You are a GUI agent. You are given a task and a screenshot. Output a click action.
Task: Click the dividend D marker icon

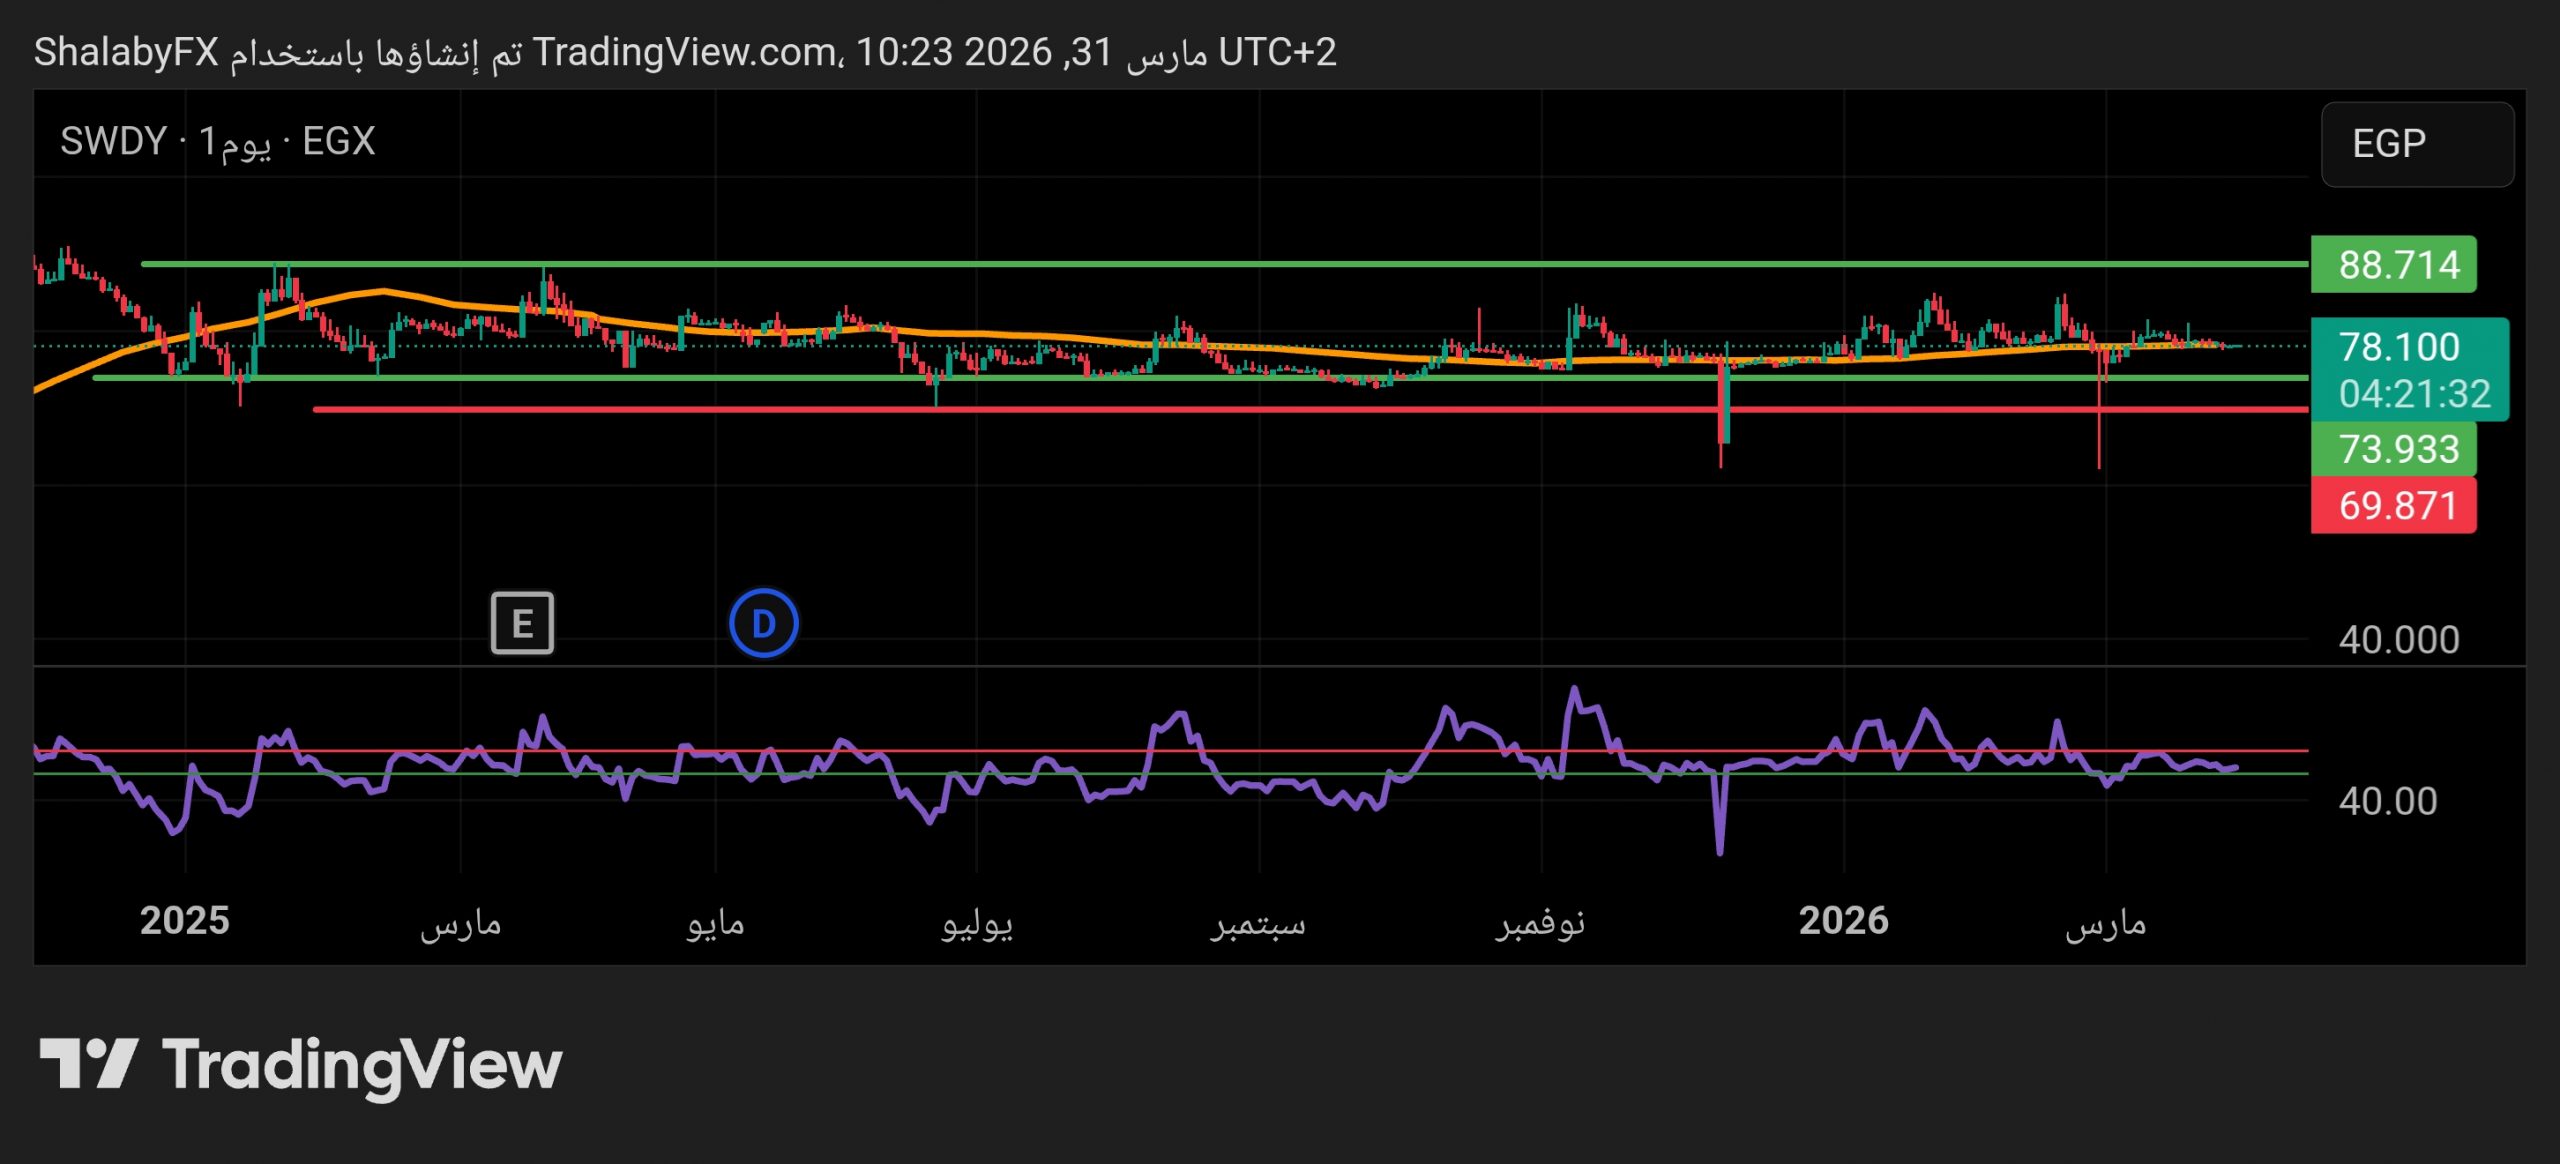pyautogui.click(x=763, y=623)
